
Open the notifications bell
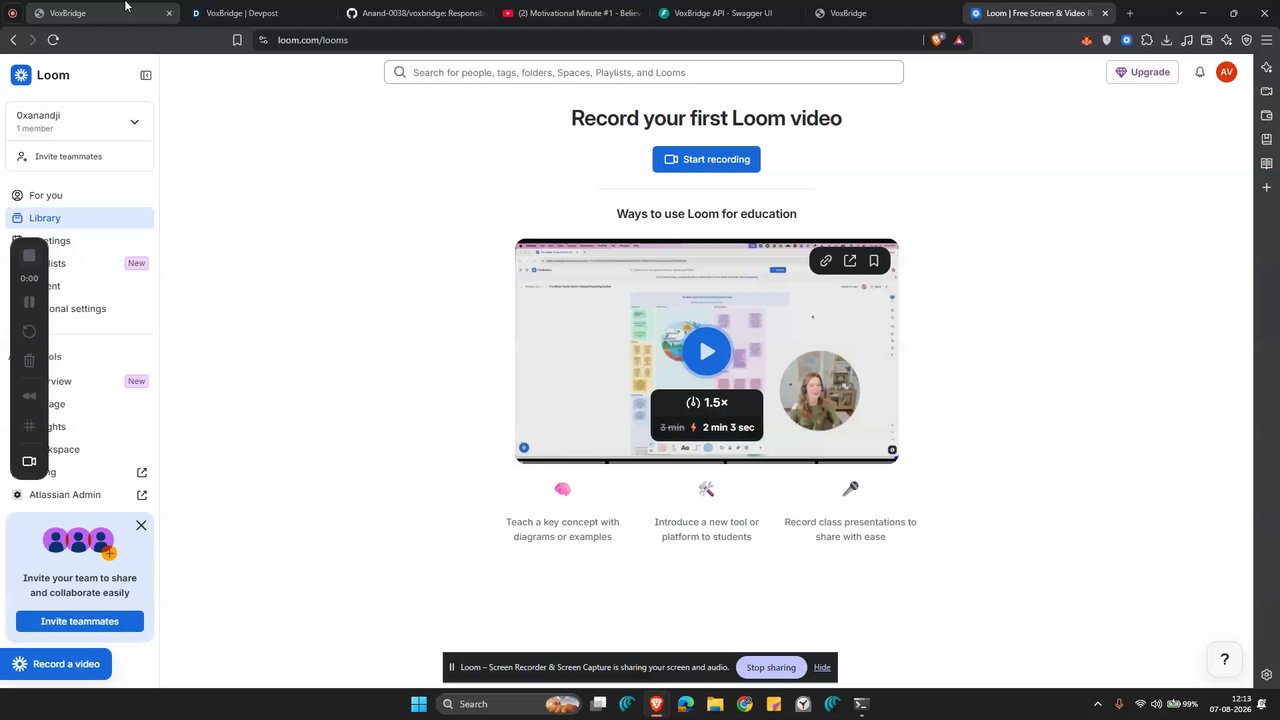tap(1200, 72)
